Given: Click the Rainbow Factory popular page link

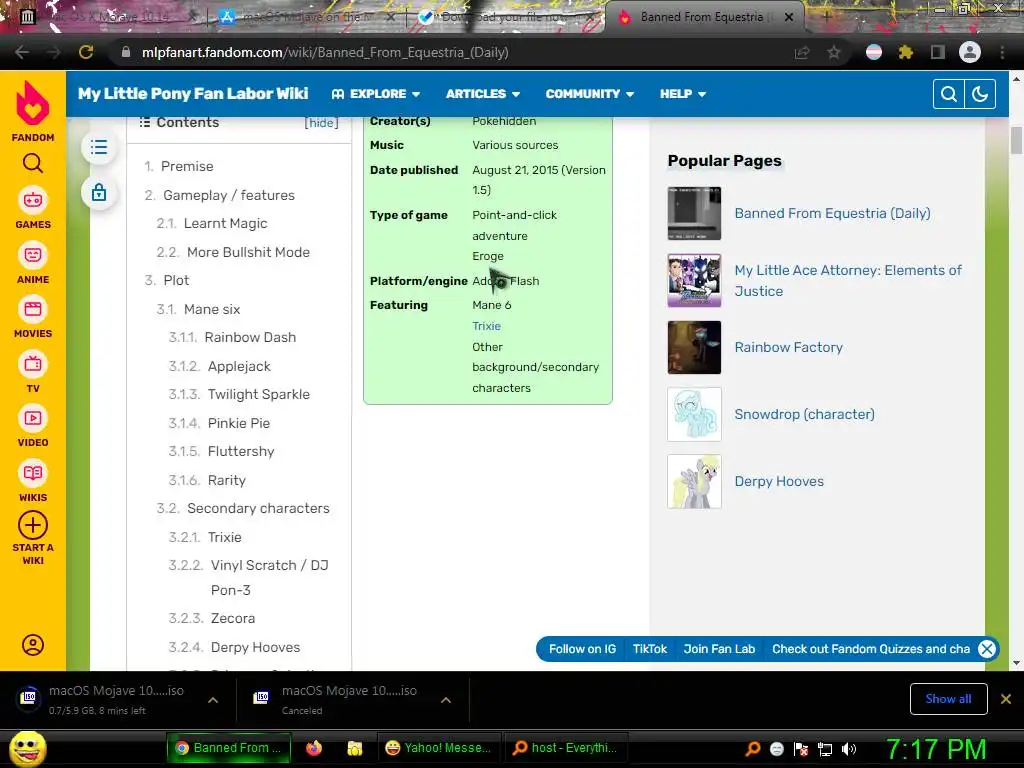Looking at the screenshot, I should [x=788, y=347].
